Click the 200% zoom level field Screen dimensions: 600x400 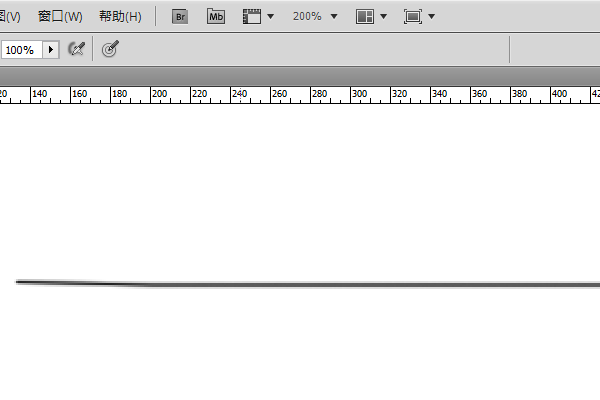click(307, 16)
